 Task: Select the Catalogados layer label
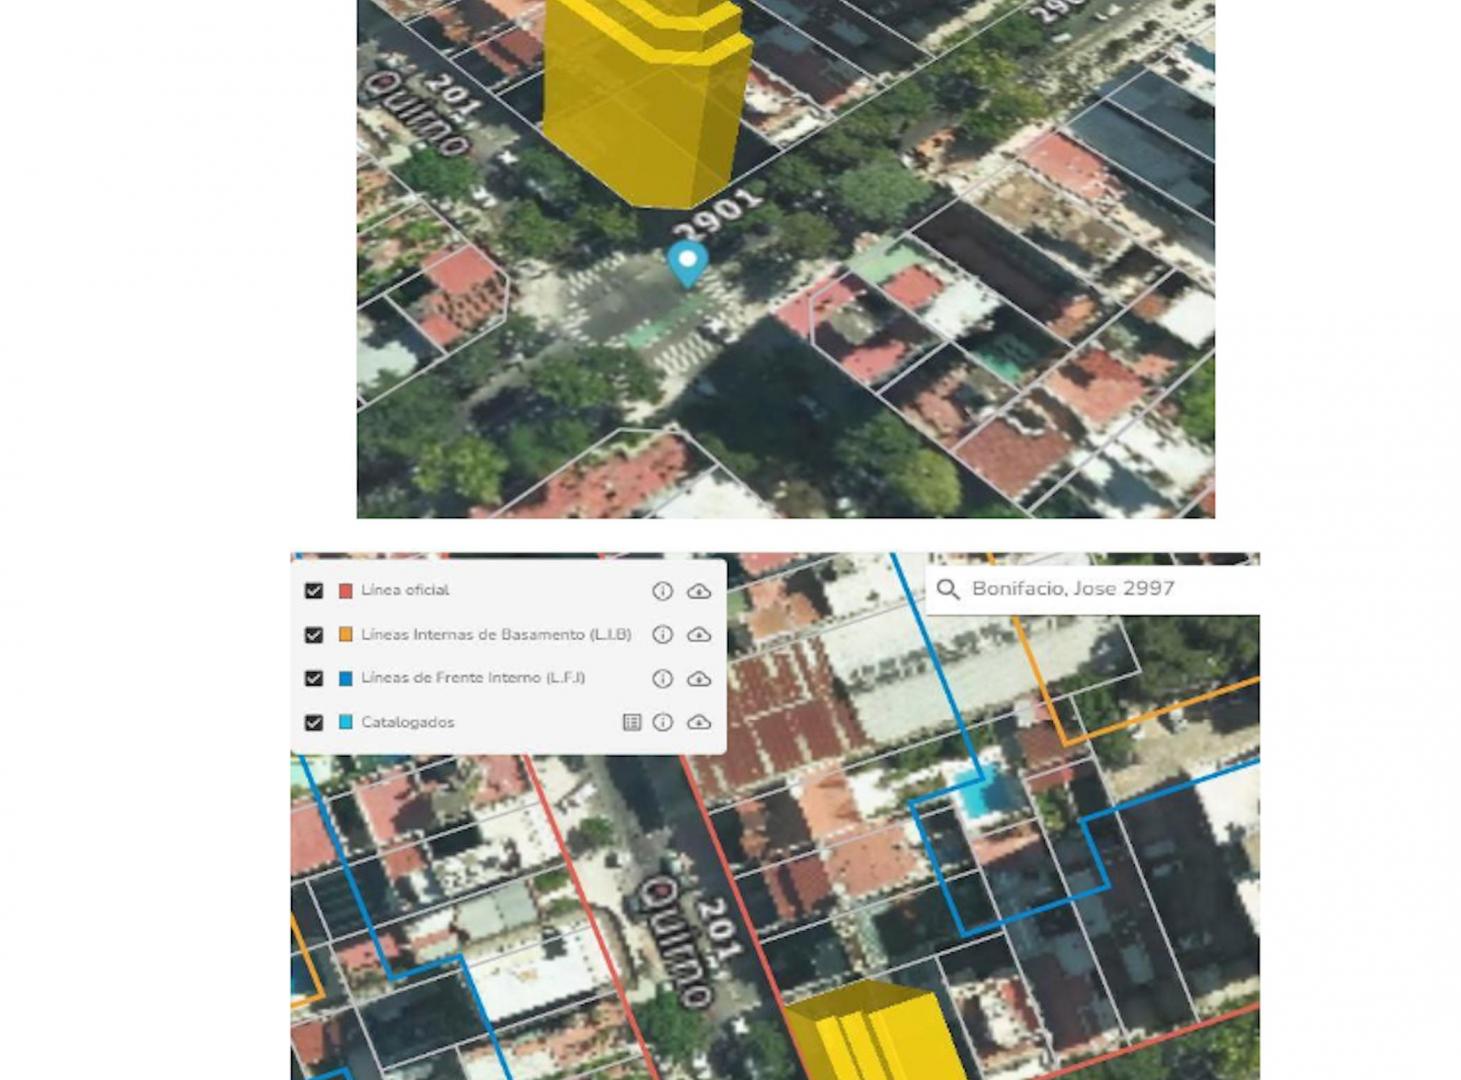point(408,722)
